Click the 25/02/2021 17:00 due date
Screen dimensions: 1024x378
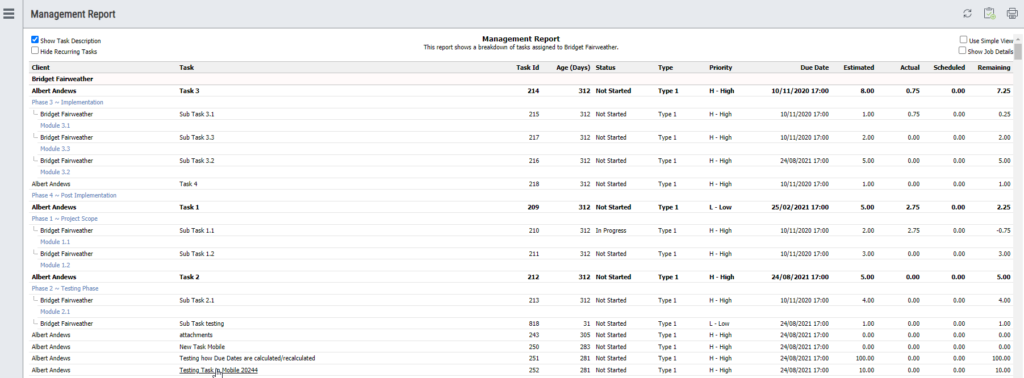point(800,207)
